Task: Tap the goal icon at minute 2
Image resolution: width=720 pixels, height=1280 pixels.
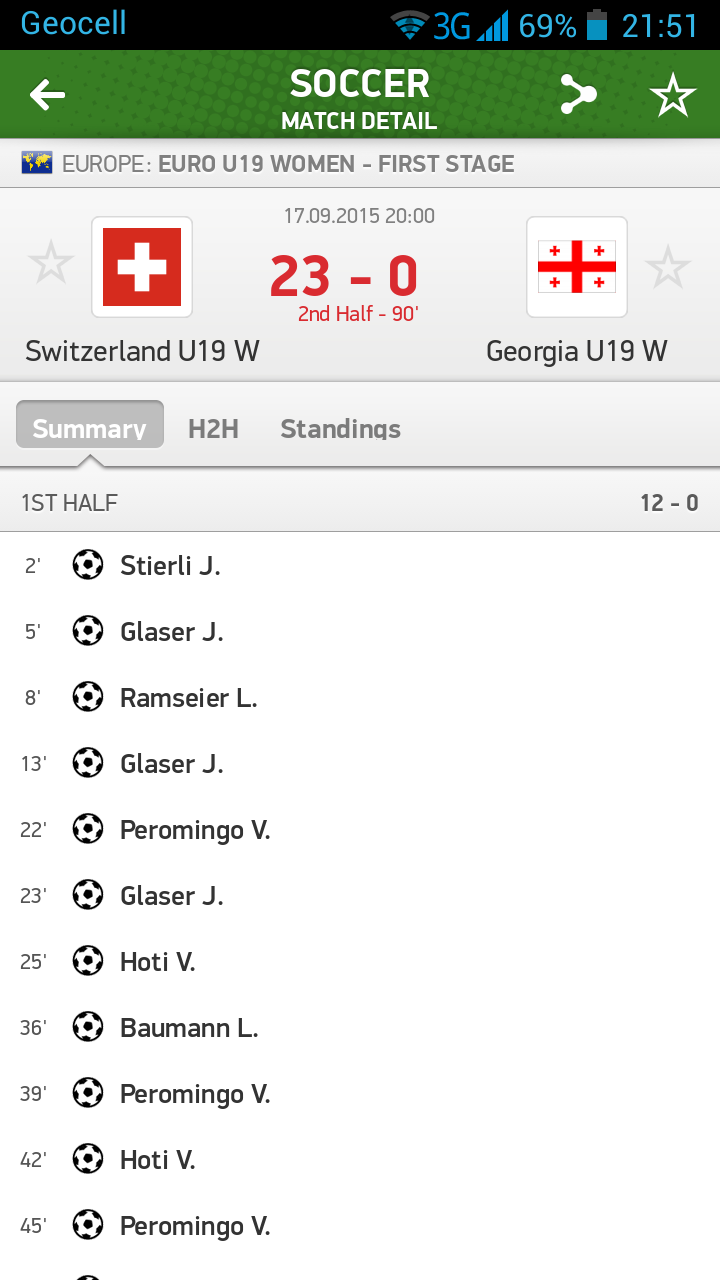Action: 88,565
